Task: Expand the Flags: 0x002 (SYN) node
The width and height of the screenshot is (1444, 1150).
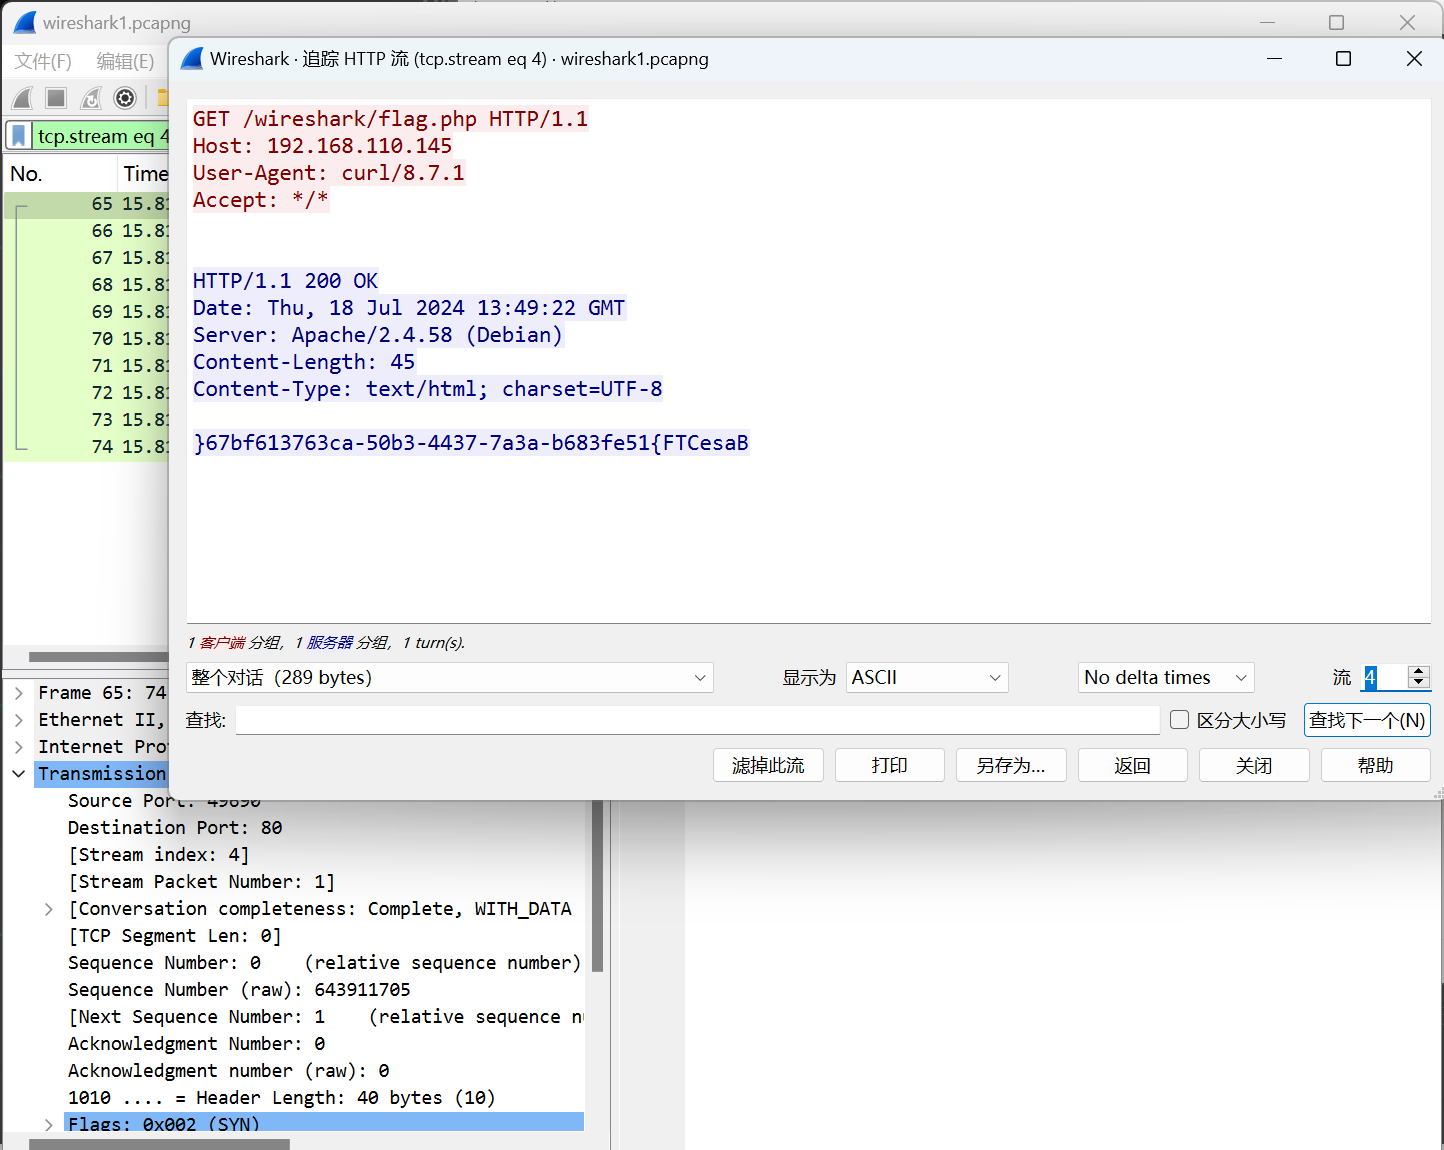Action: pyautogui.click(x=48, y=1124)
